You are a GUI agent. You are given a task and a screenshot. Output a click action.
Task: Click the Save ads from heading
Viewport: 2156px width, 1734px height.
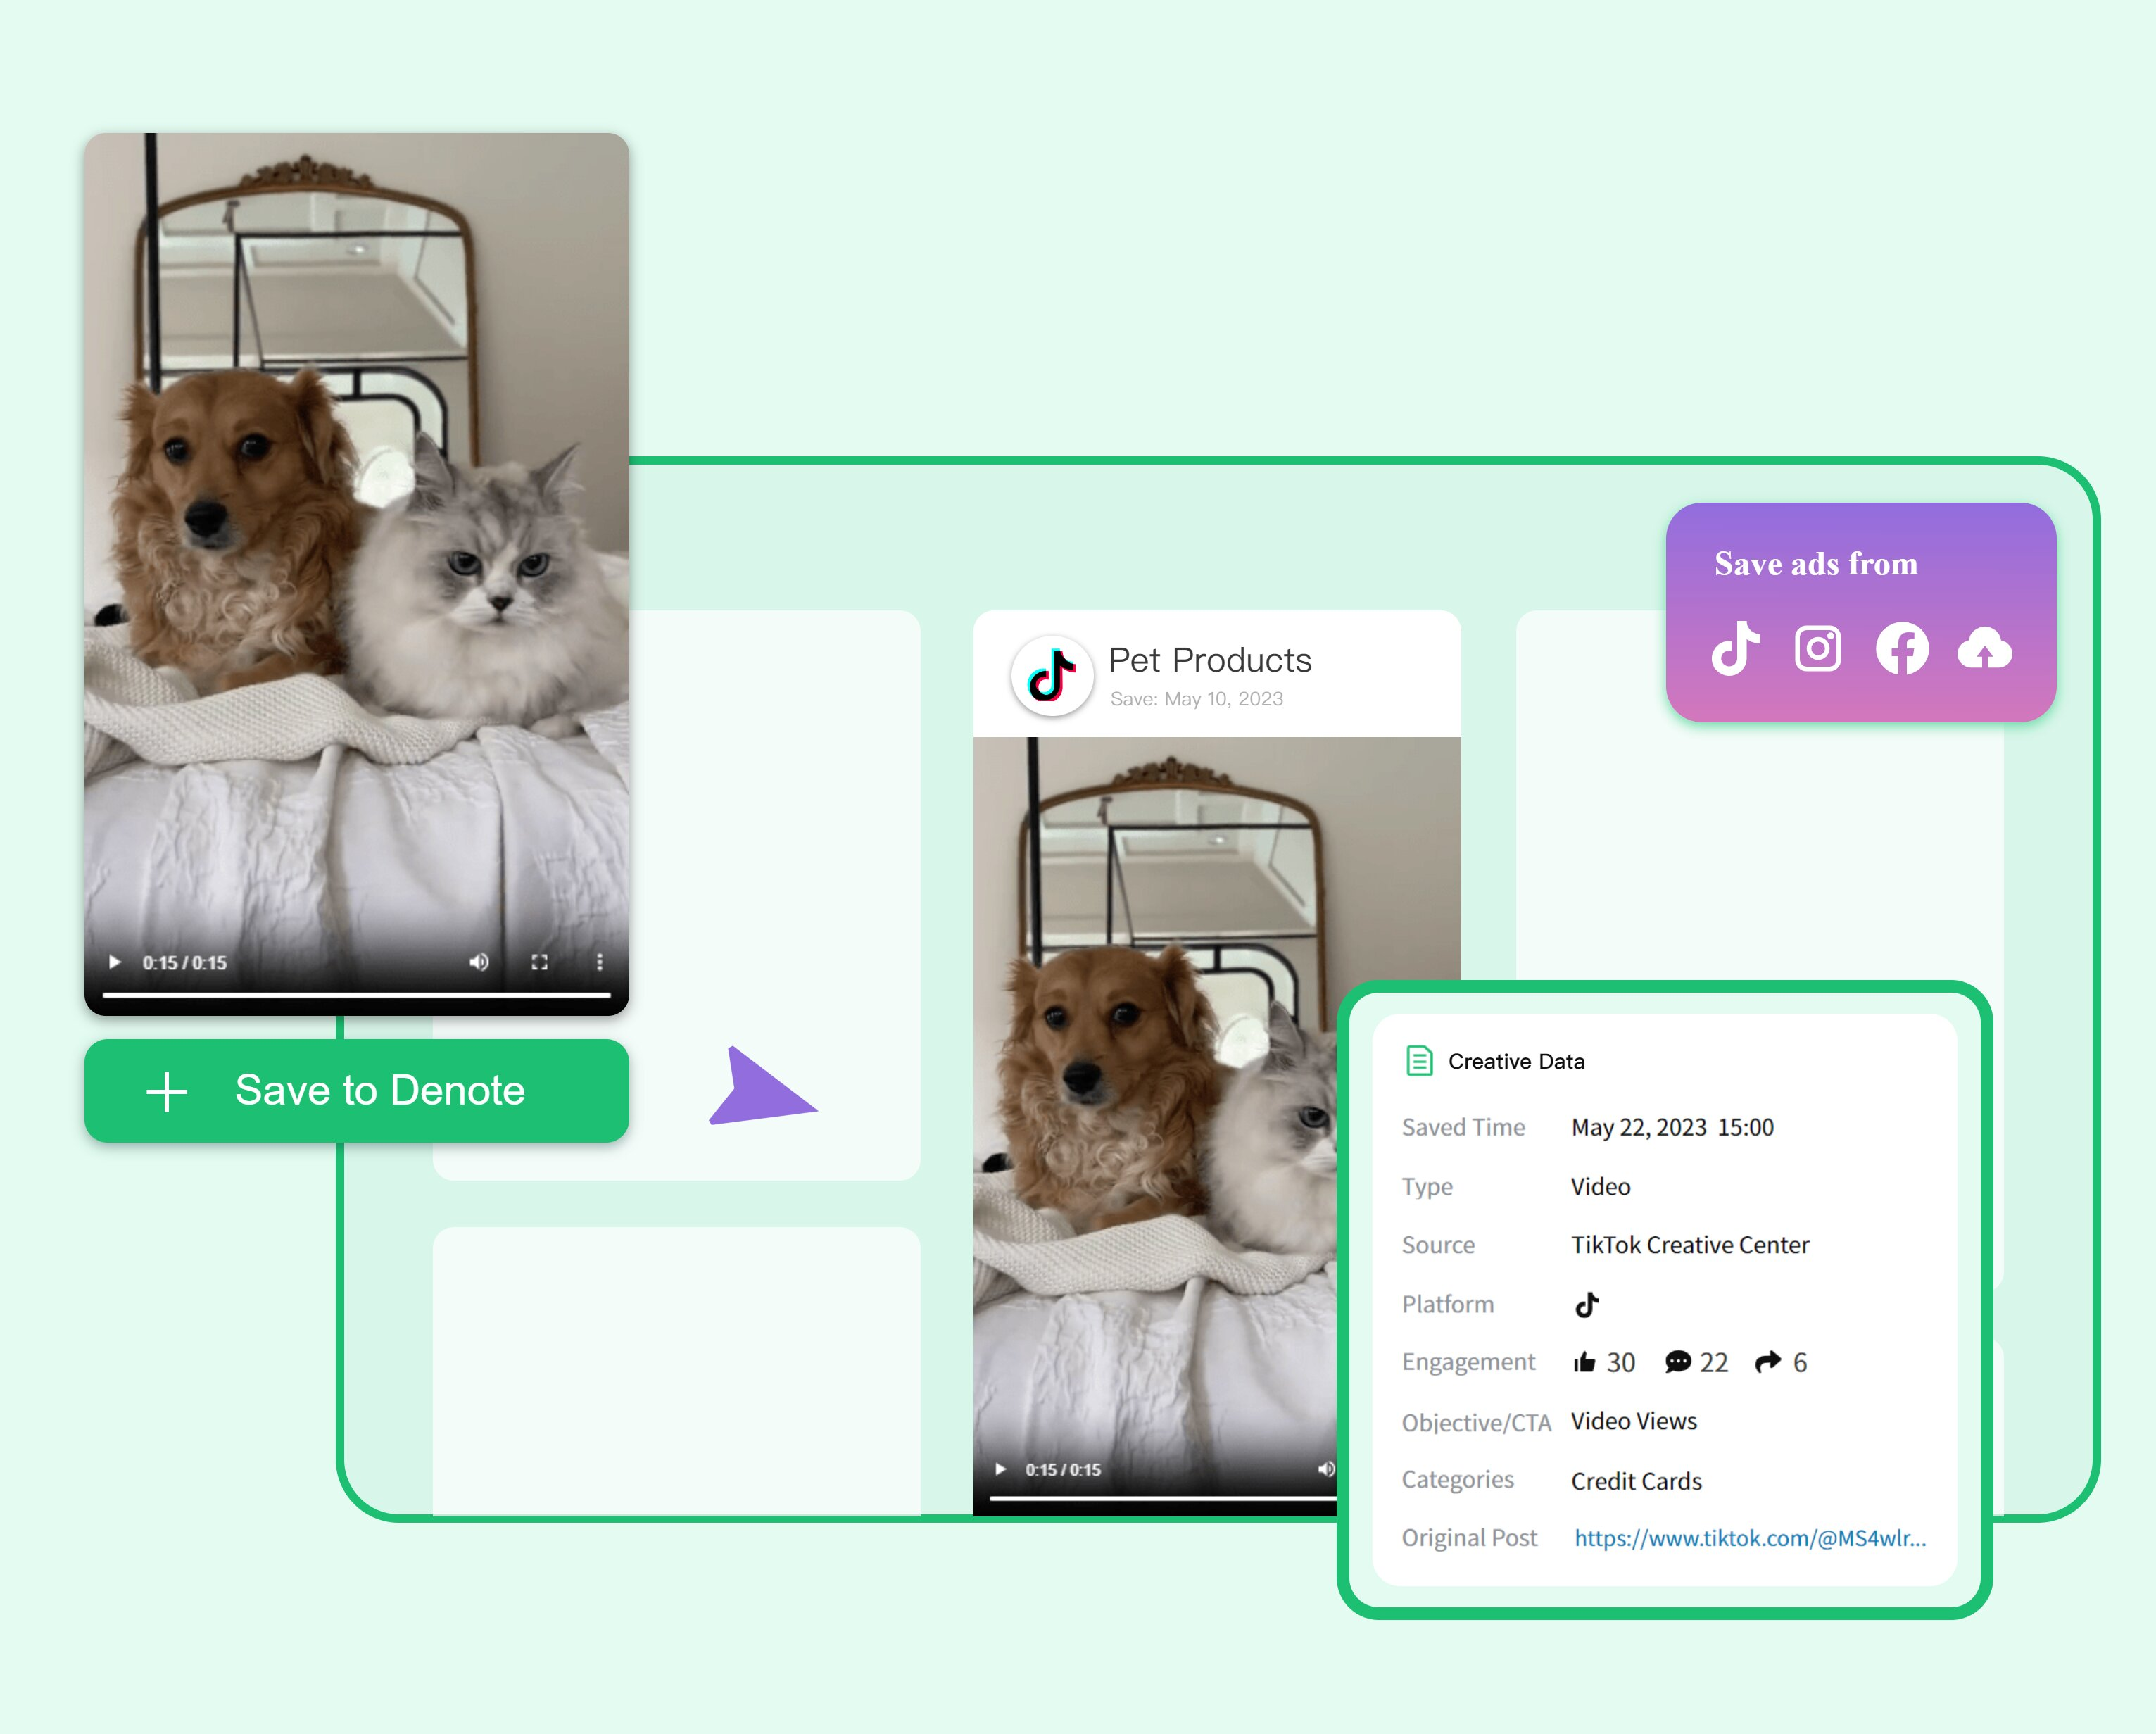pyautogui.click(x=1816, y=564)
